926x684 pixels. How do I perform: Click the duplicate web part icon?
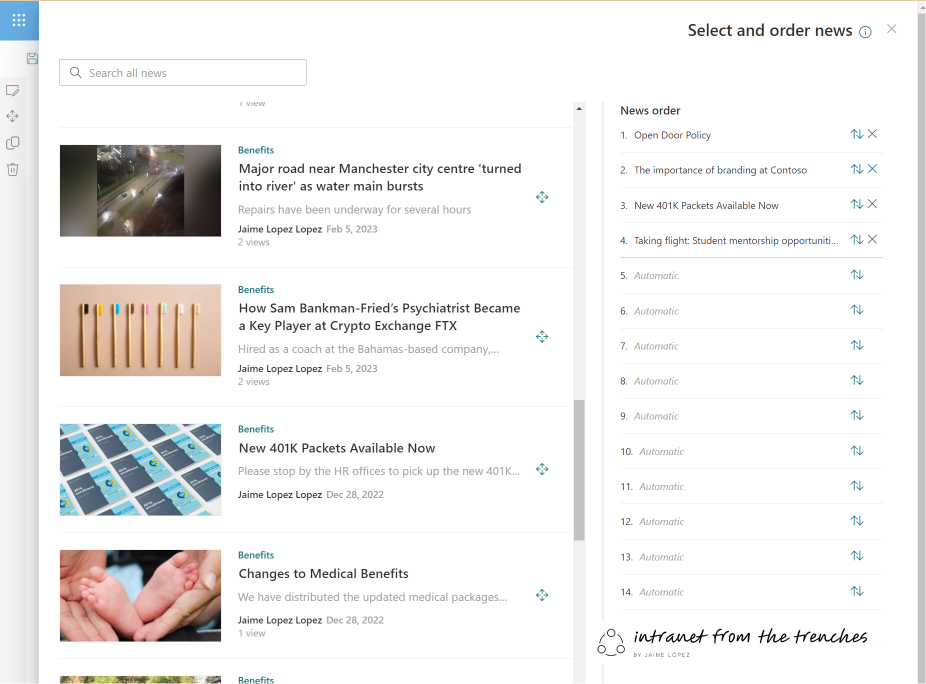coord(13,143)
